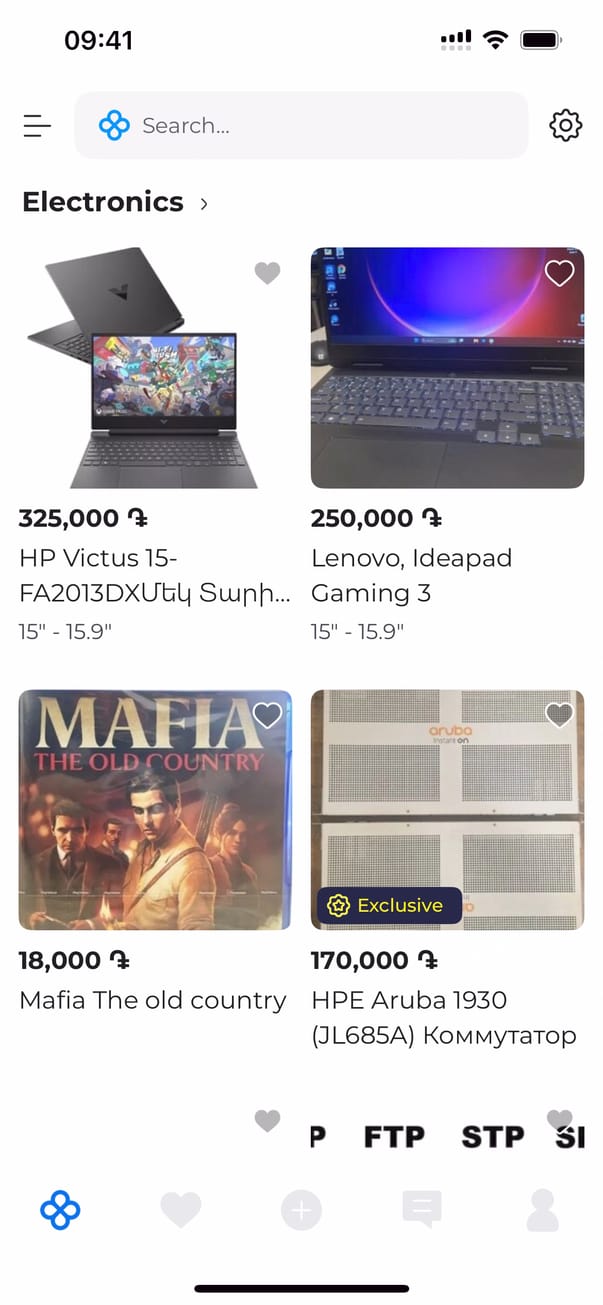This screenshot has height=1305, width=603.
Task: Open settings with the gear icon
Action: (565, 125)
